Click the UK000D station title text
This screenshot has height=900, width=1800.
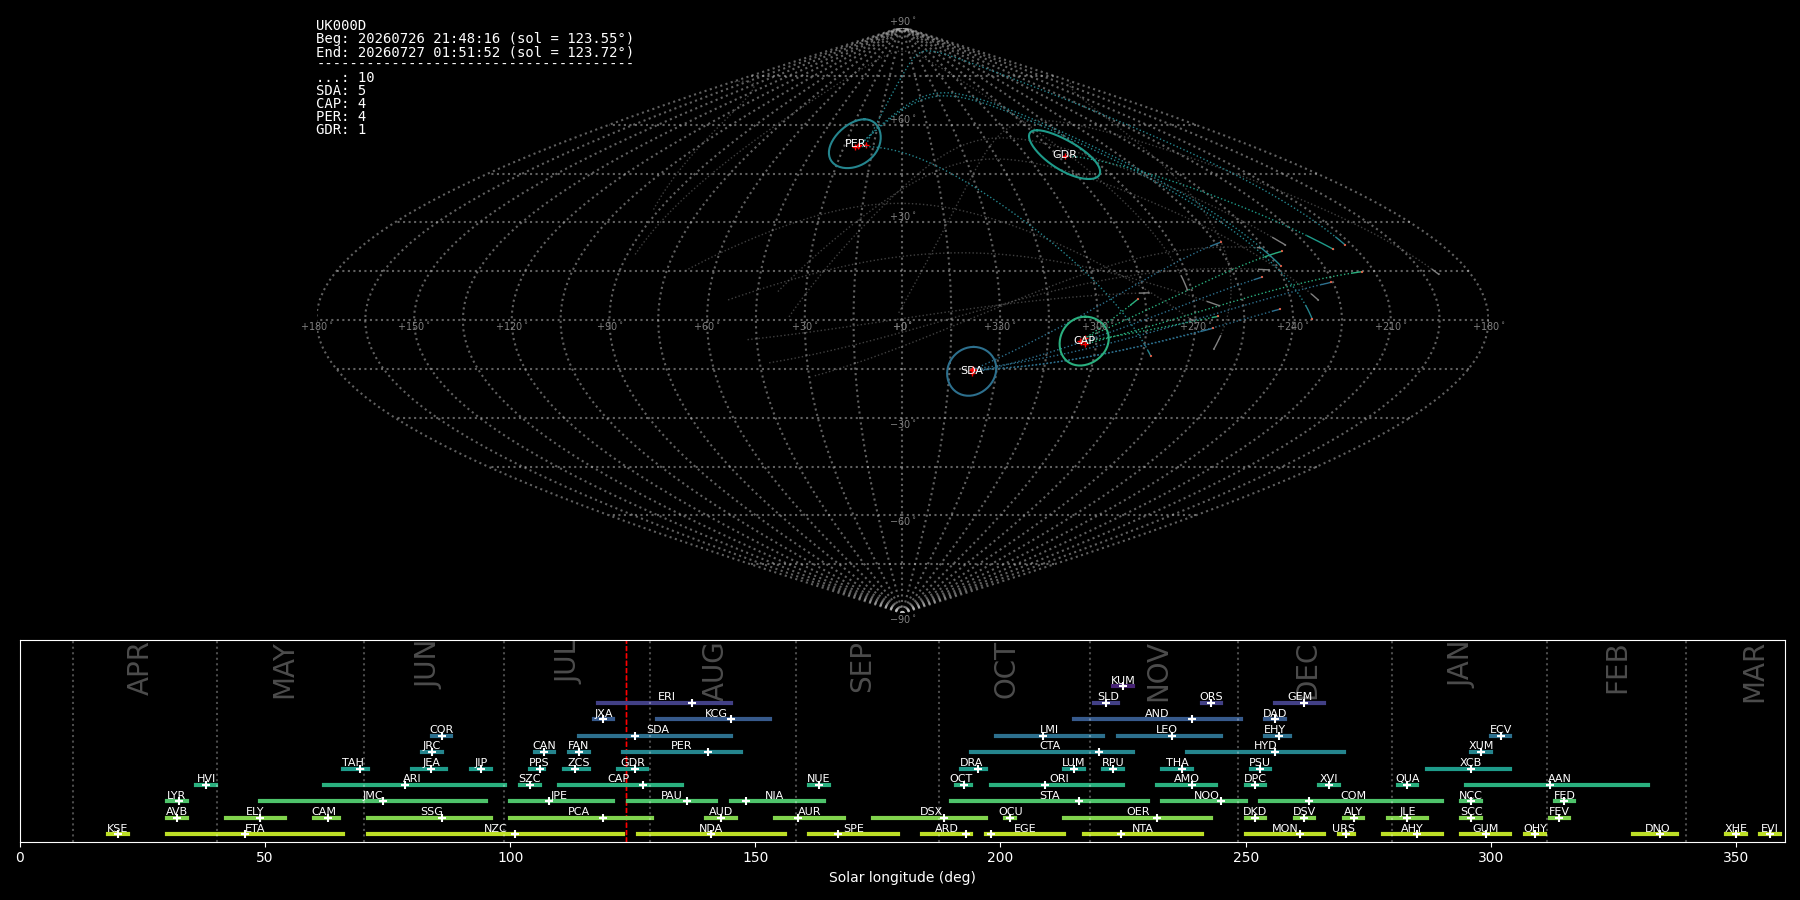tap(341, 26)
